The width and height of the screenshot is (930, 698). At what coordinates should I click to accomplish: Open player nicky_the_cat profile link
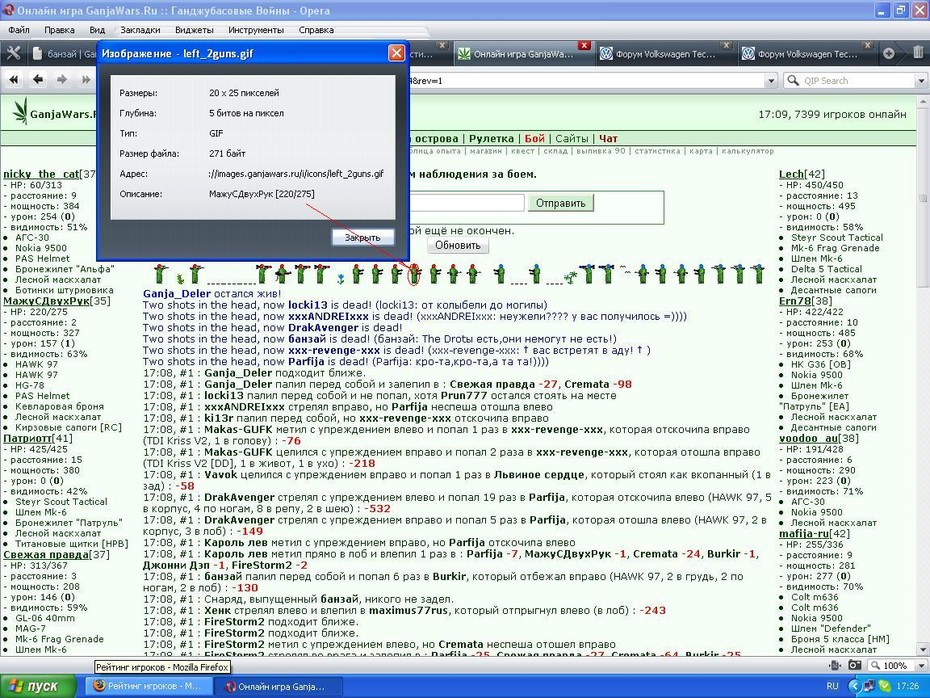point(41,174)
